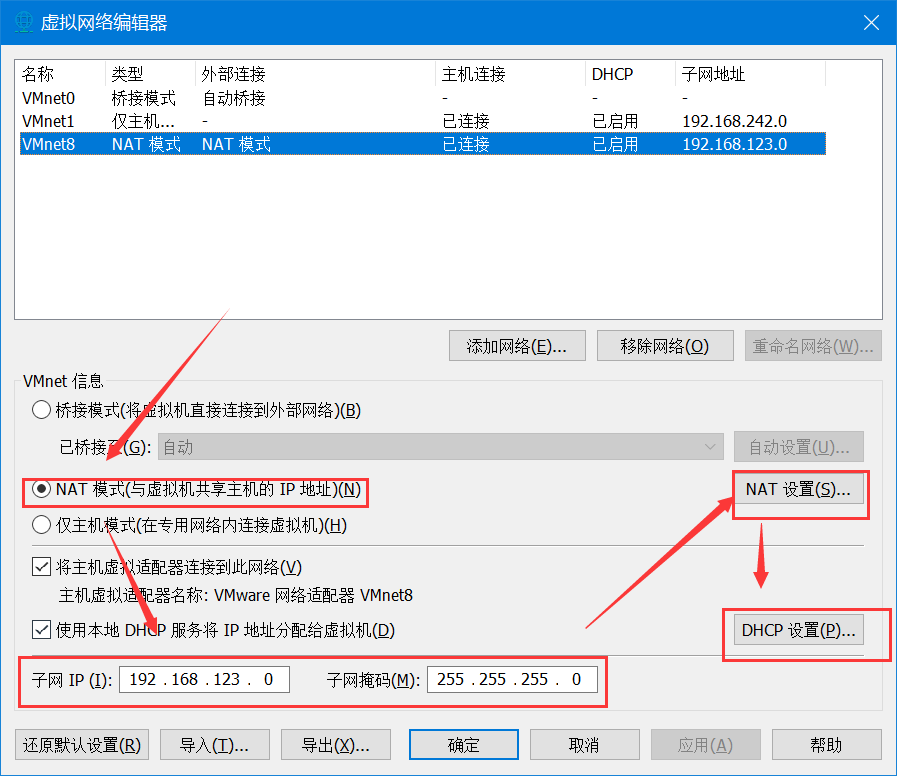
Task: Click 桥接模式 type cell of VMnet0
Action: [x=144, y=98]
